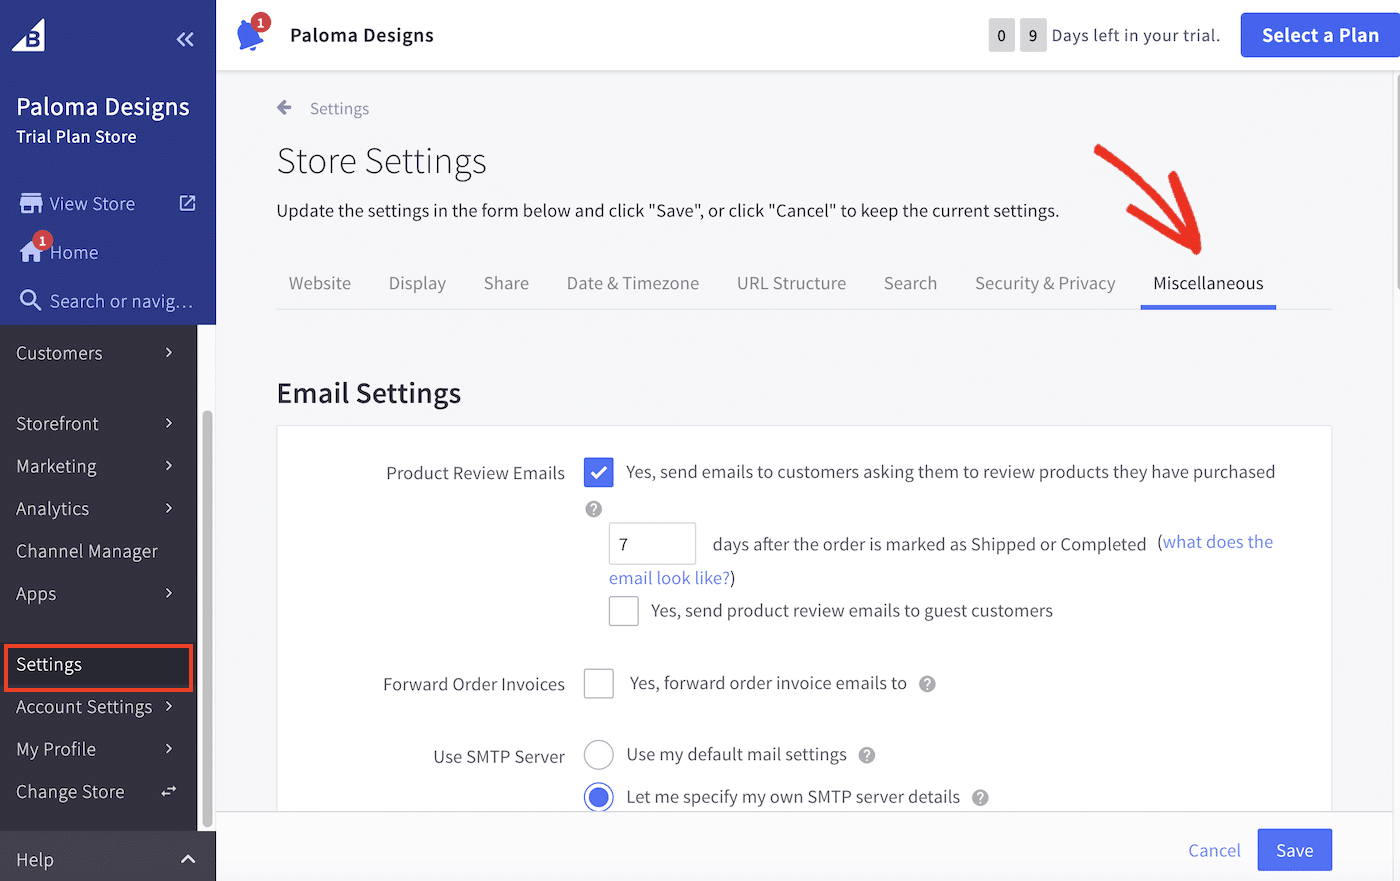1400x881 pixels.
Task: Open the Security & Privacy tab
Action: [1044, 283]
